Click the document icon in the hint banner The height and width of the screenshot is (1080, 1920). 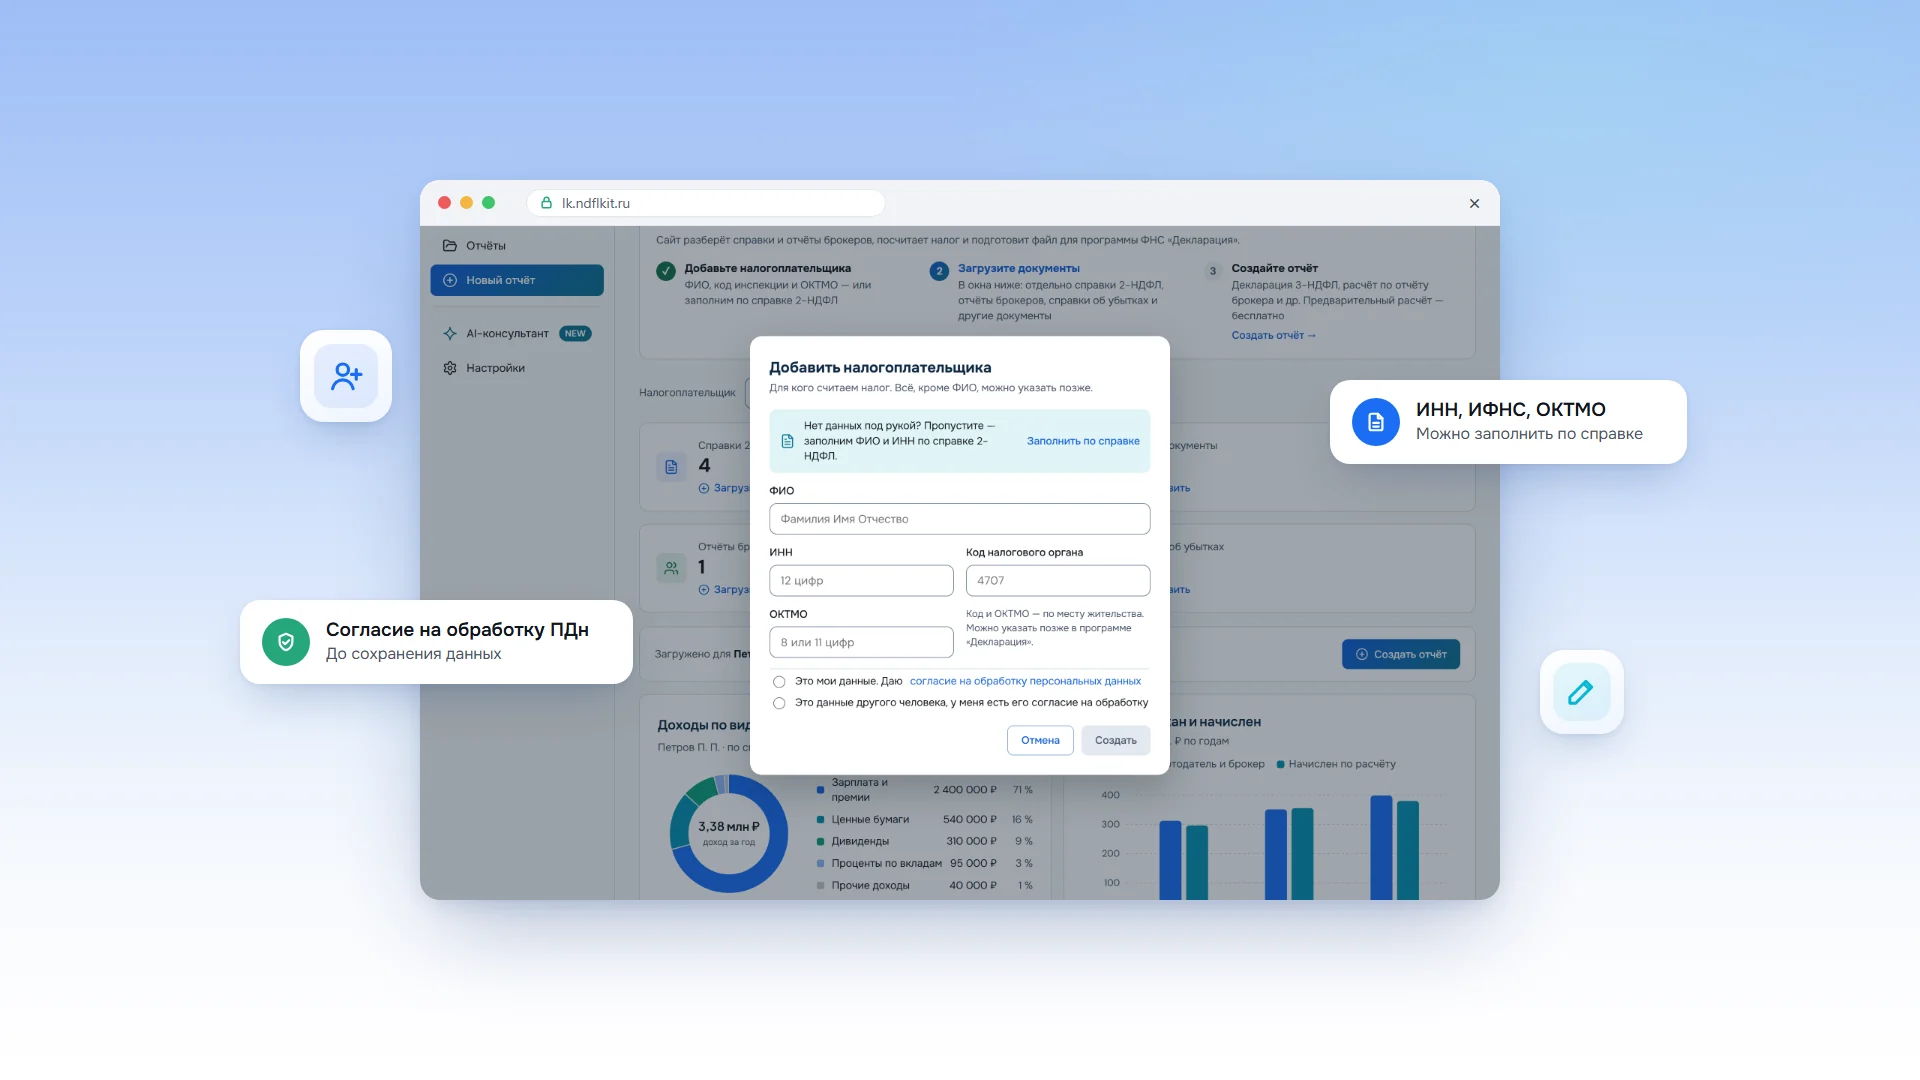787,441
